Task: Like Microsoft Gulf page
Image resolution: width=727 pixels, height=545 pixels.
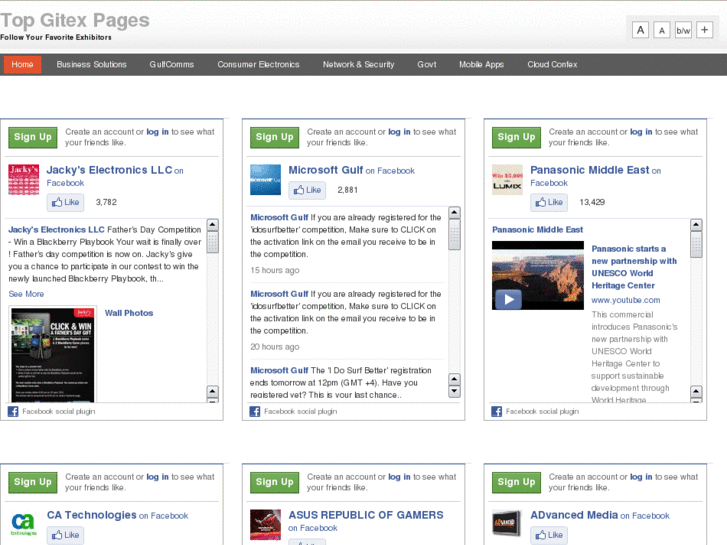Action: pos(307,190)
